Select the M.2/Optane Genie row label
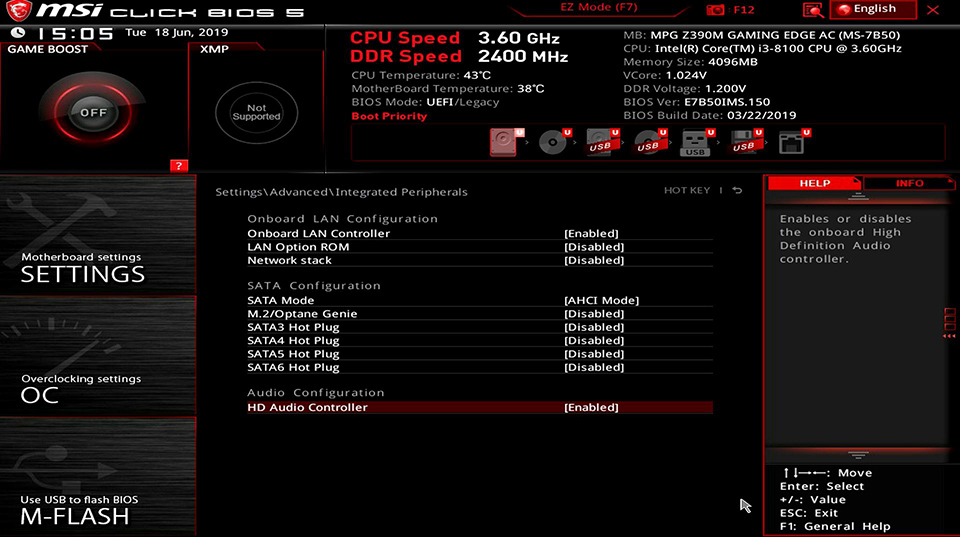The image size is (960, 537). click(x=302, y=314)
